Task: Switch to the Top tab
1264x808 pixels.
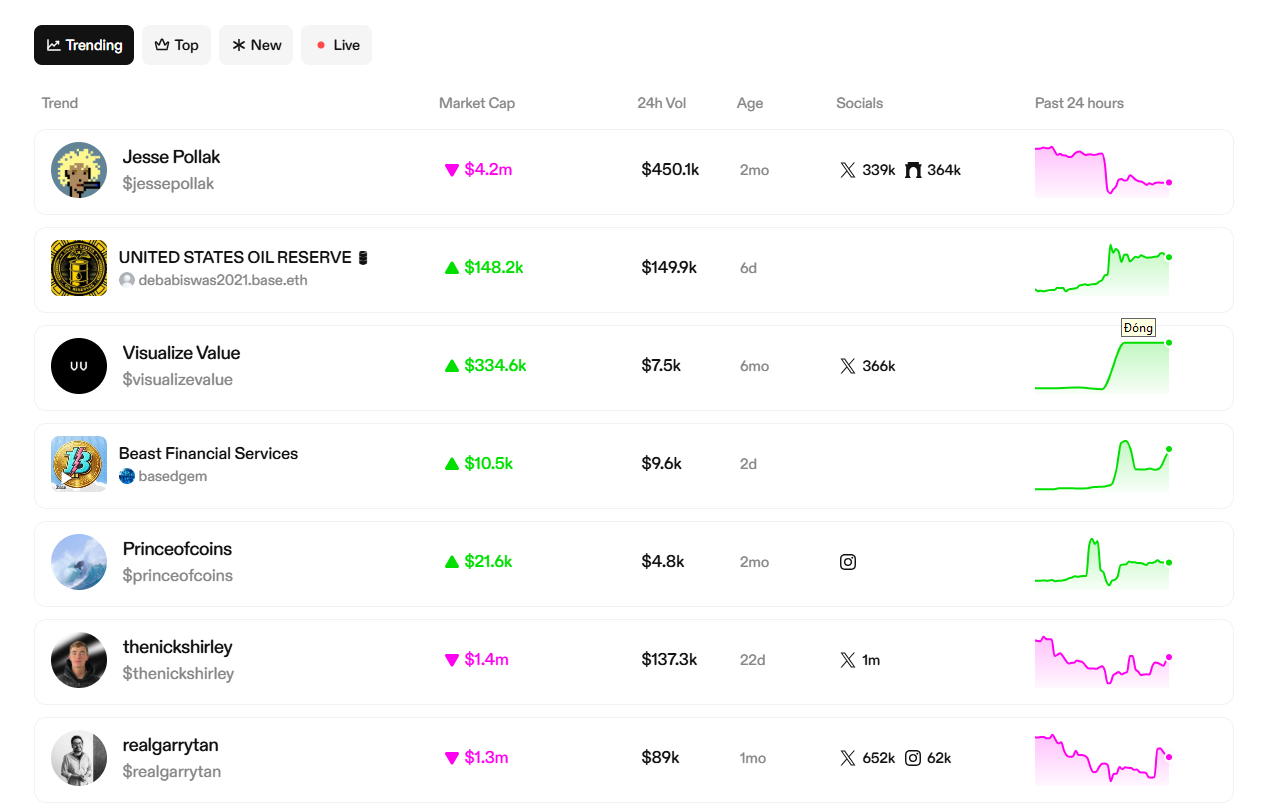Action: pos(176,44)
